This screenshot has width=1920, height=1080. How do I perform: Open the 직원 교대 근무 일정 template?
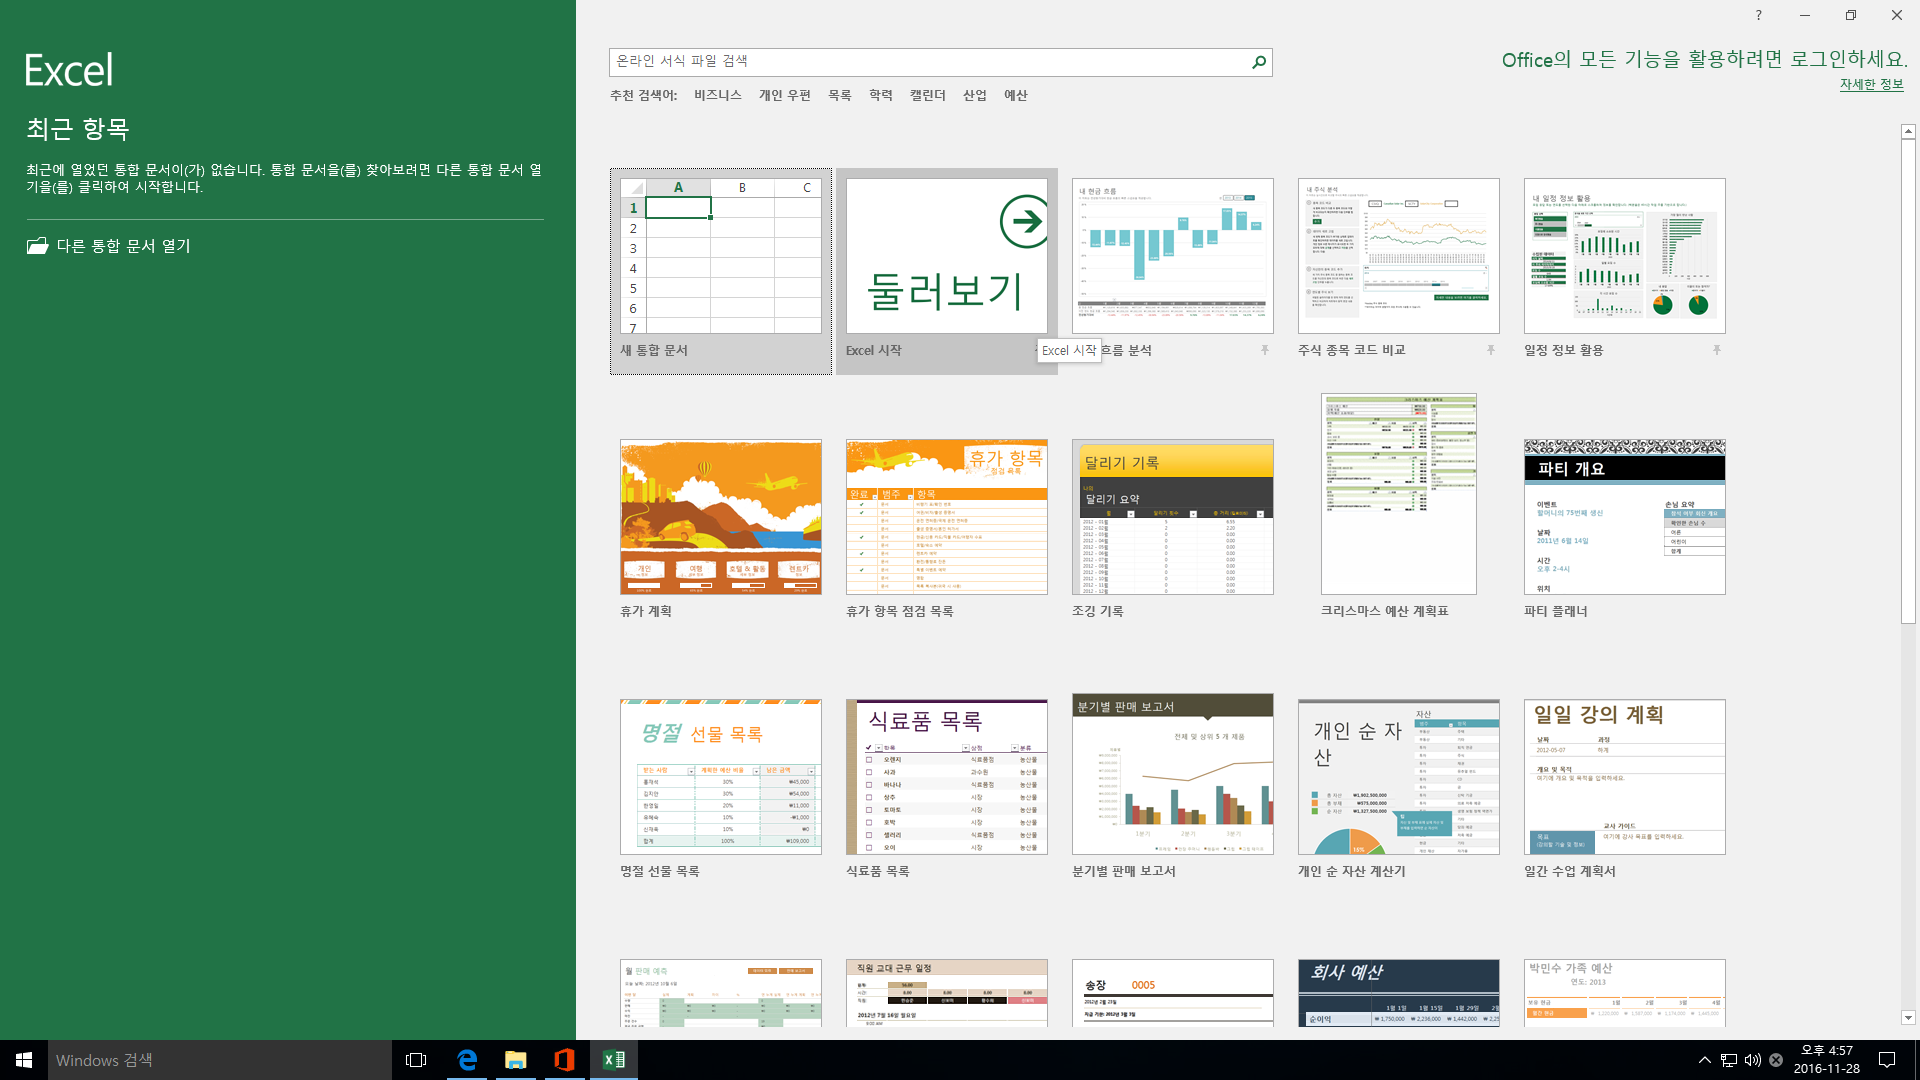pos(947,993)
